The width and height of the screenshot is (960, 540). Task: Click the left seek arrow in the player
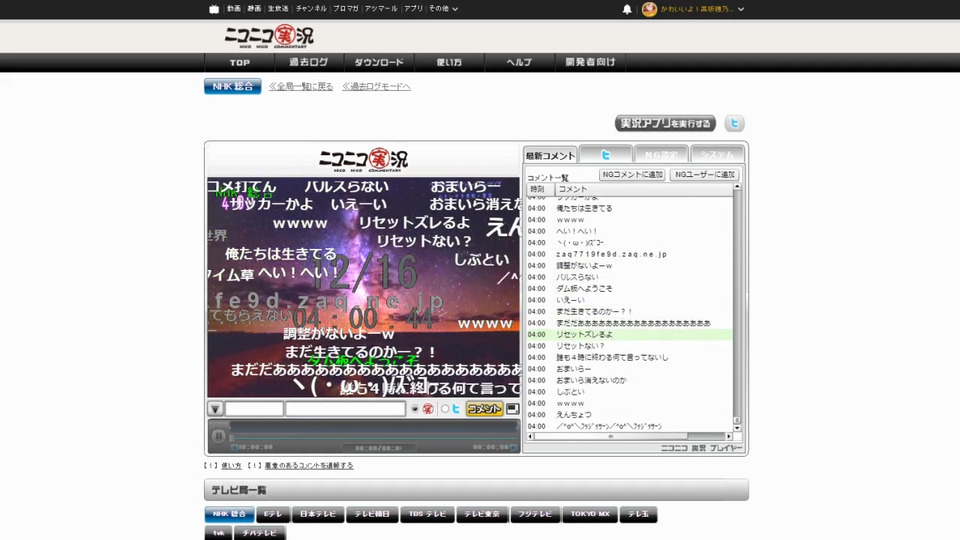[x=234, y=448]
